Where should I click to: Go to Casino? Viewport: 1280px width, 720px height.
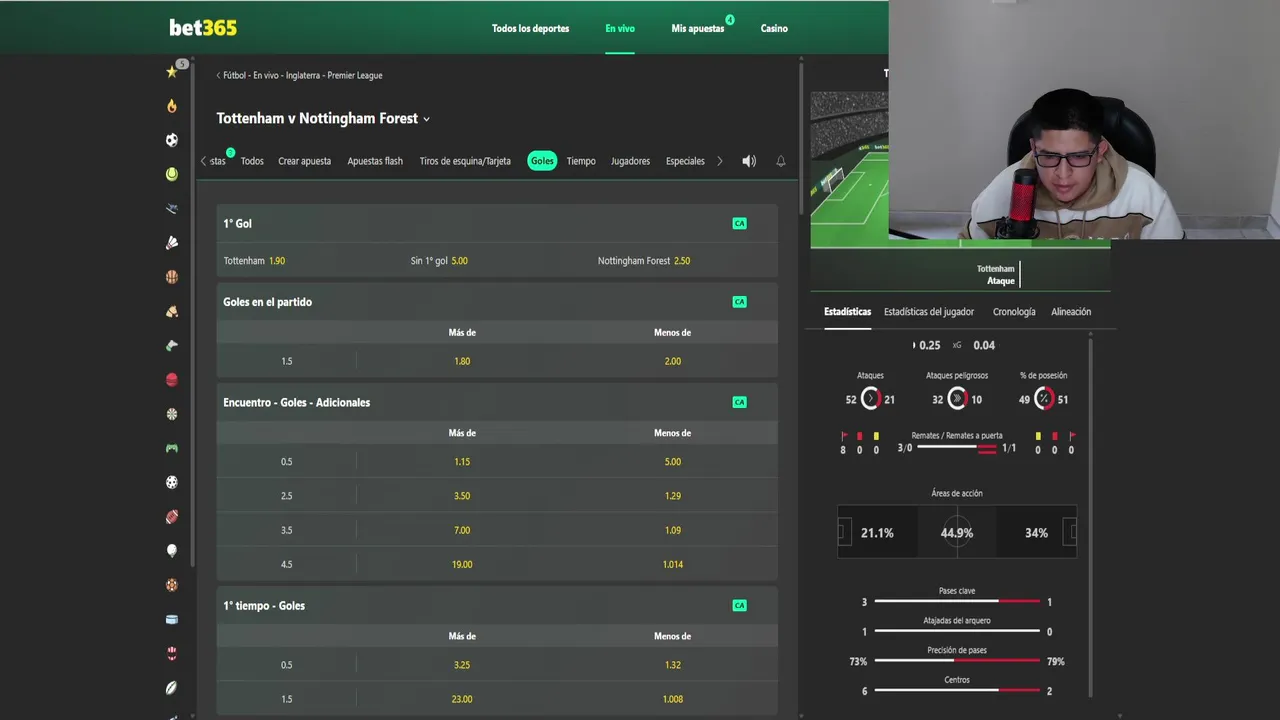pyautogui.click(x=774, y=28)
